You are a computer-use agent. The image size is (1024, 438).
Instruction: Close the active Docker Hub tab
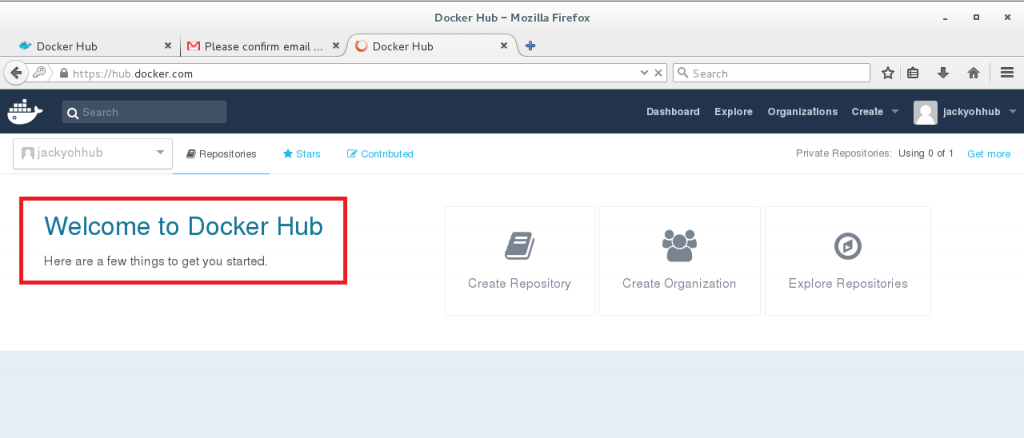[x=504, y=46]
